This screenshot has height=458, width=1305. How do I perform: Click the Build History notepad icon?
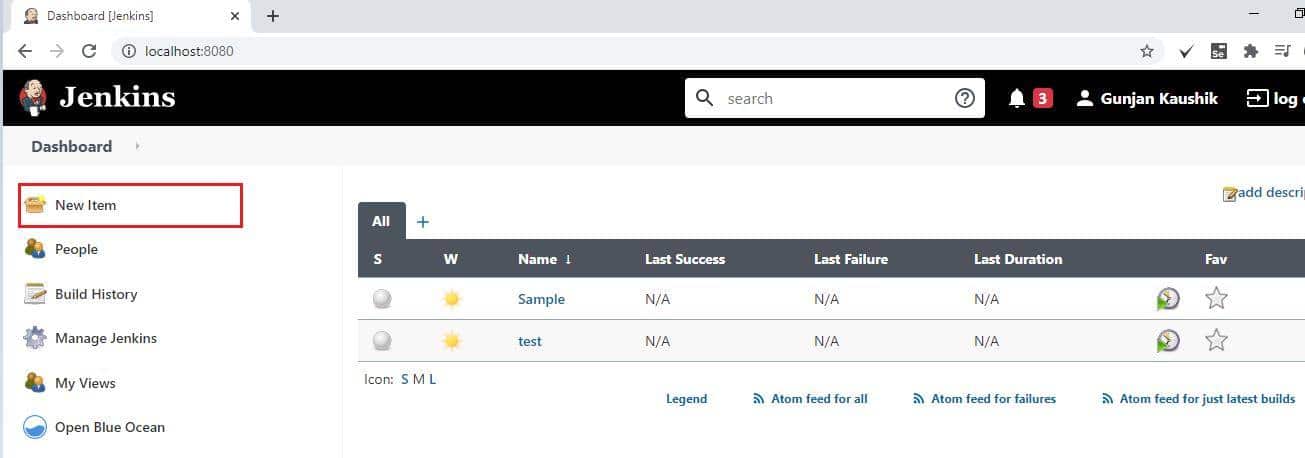pyautogui.click(x=35, y=294)
